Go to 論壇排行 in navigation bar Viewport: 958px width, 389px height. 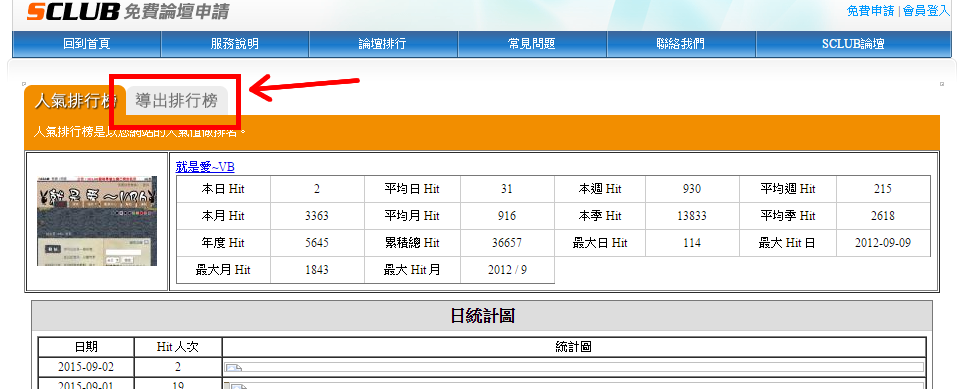(x=383, y=44)
